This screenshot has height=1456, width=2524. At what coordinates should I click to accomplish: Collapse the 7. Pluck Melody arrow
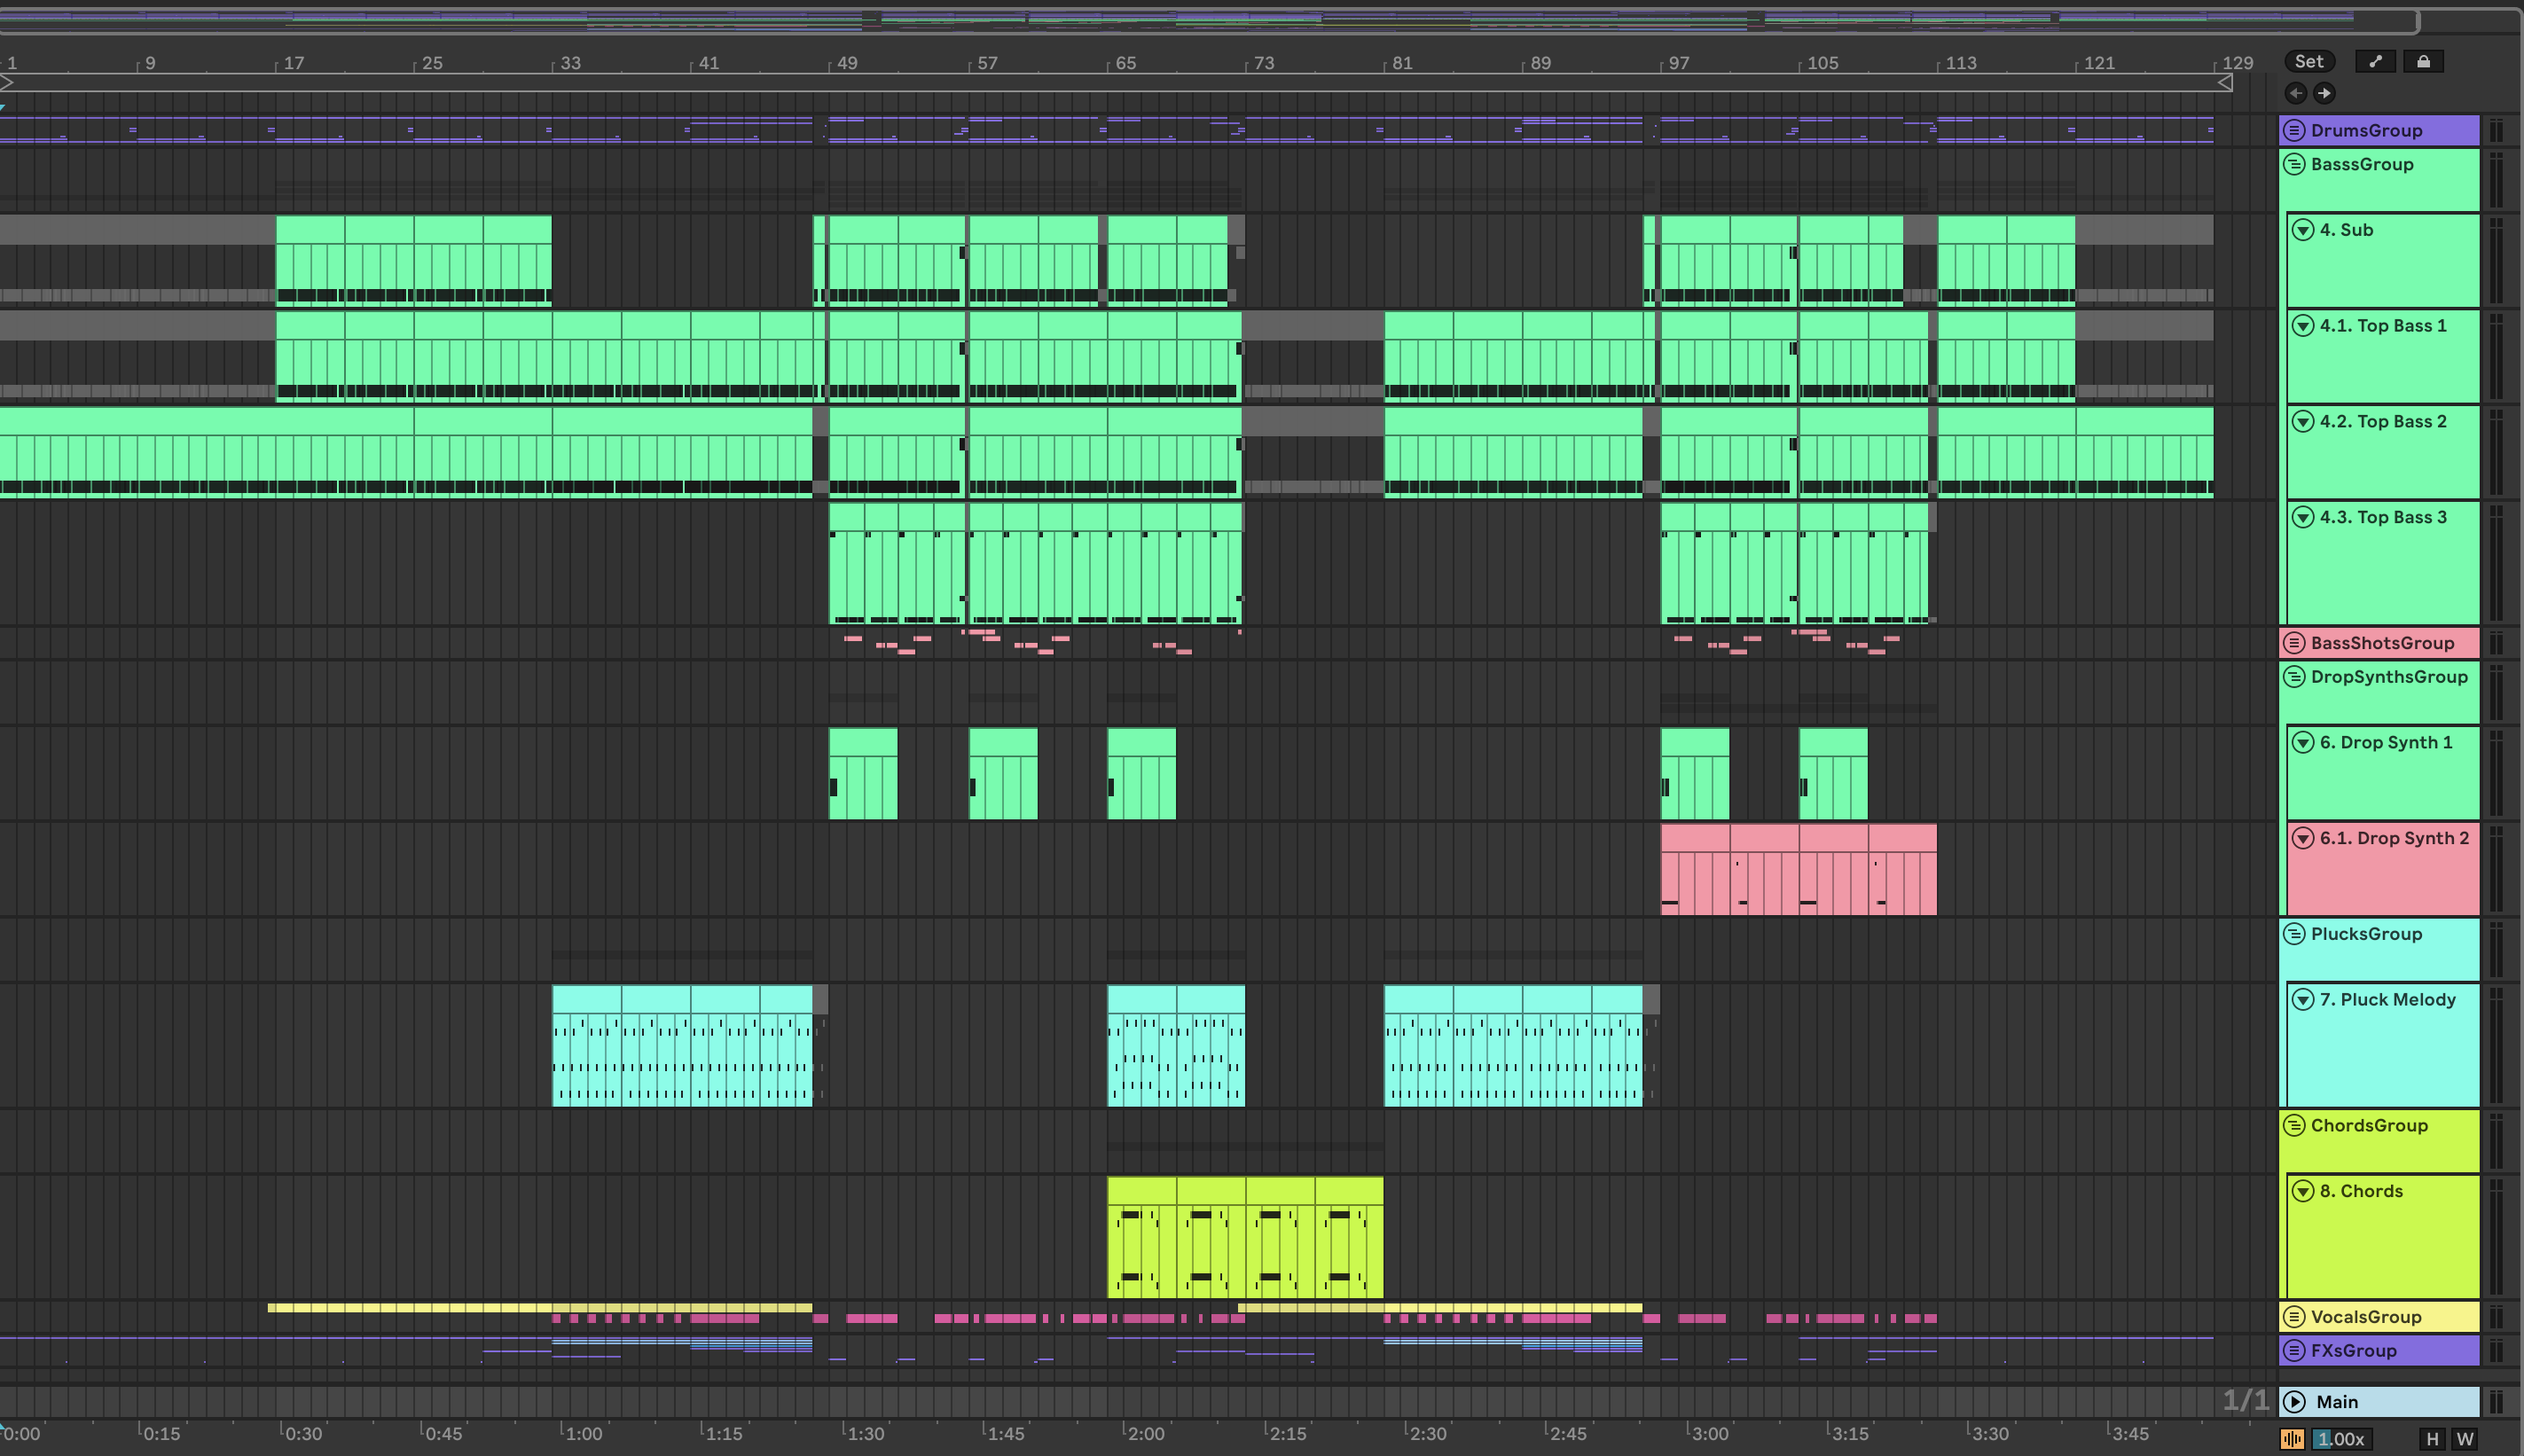(2303, 1000)
